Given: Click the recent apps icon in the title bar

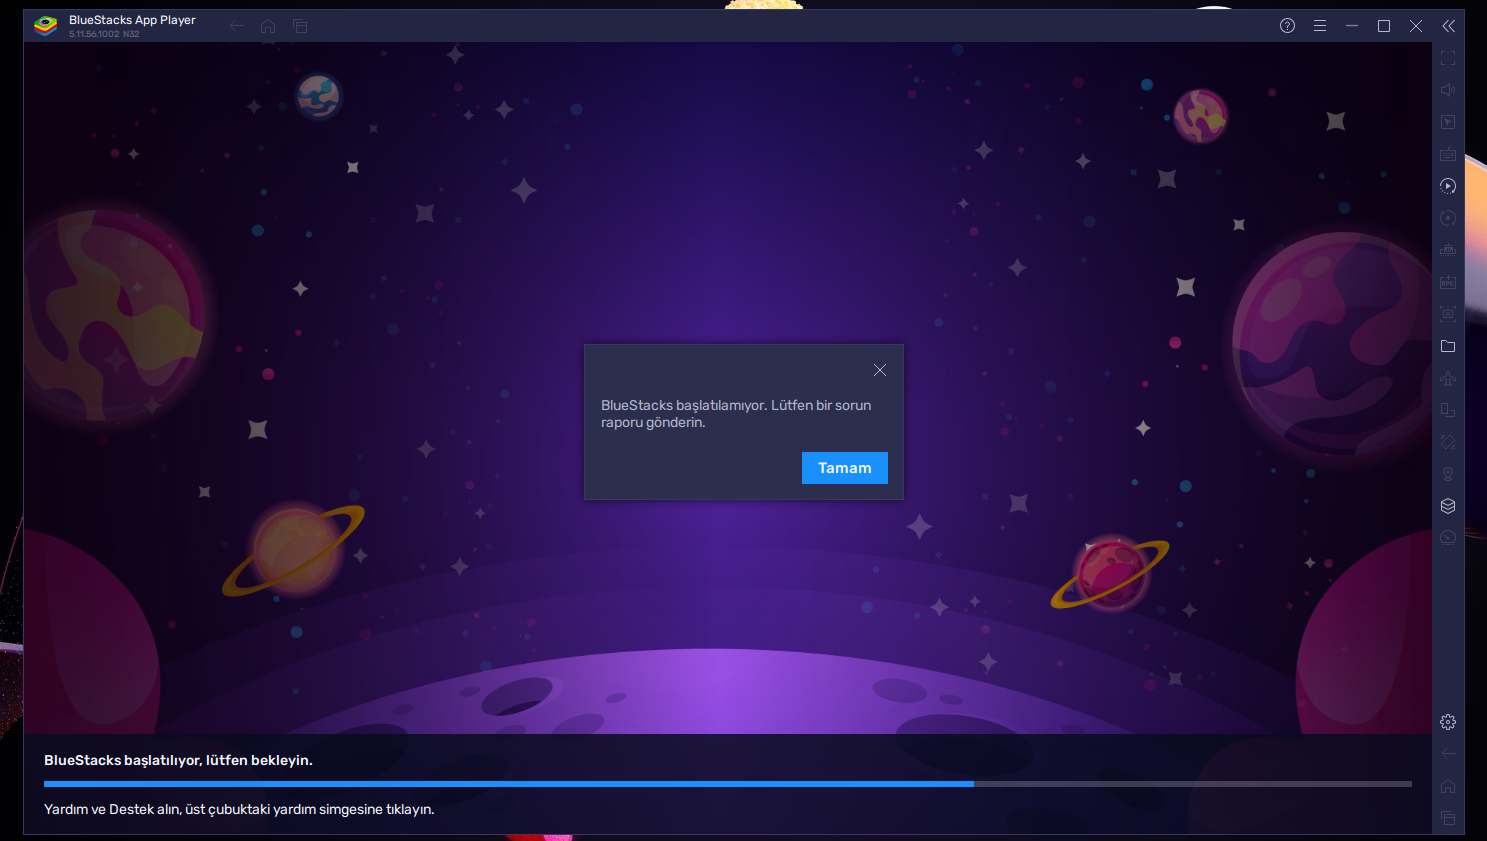Looking at the screenshot, I should [300, 26].
